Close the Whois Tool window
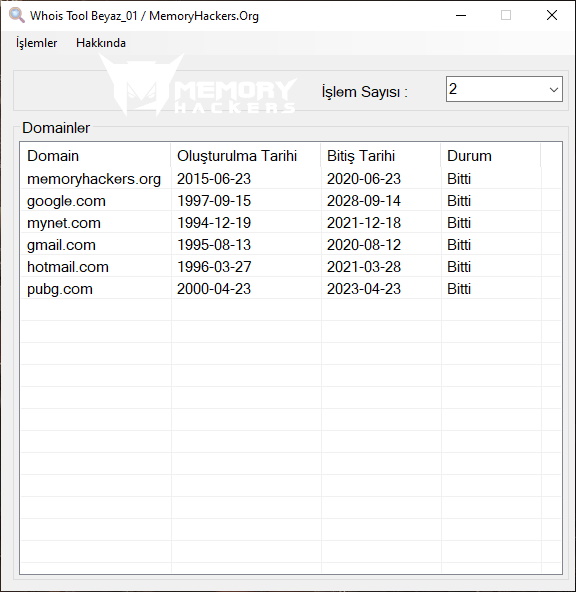 pyautogui.click(x=552, y=15)
